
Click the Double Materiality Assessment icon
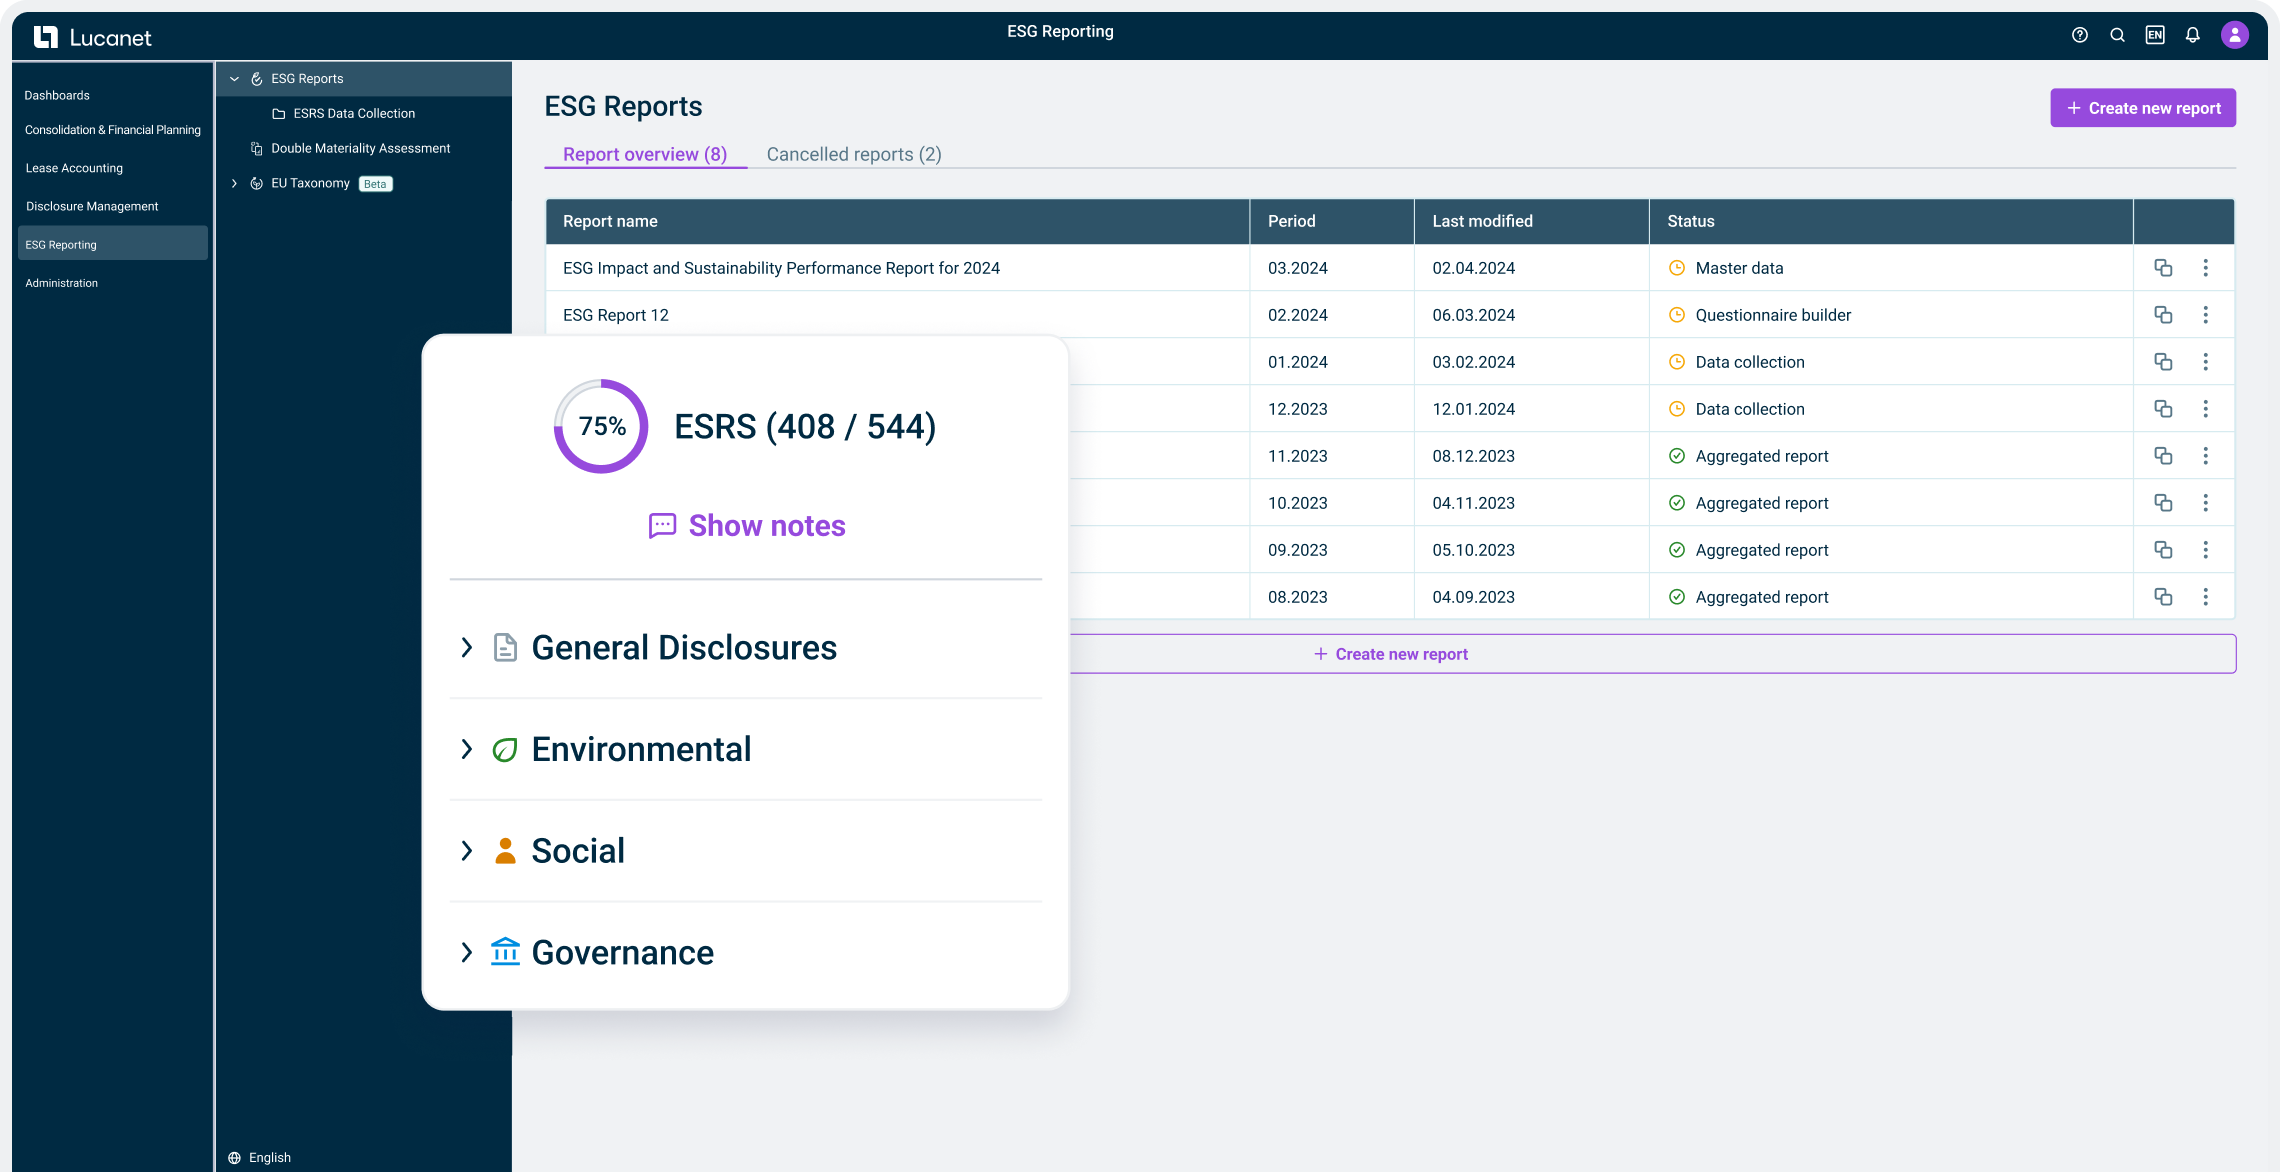click(257, 149)
